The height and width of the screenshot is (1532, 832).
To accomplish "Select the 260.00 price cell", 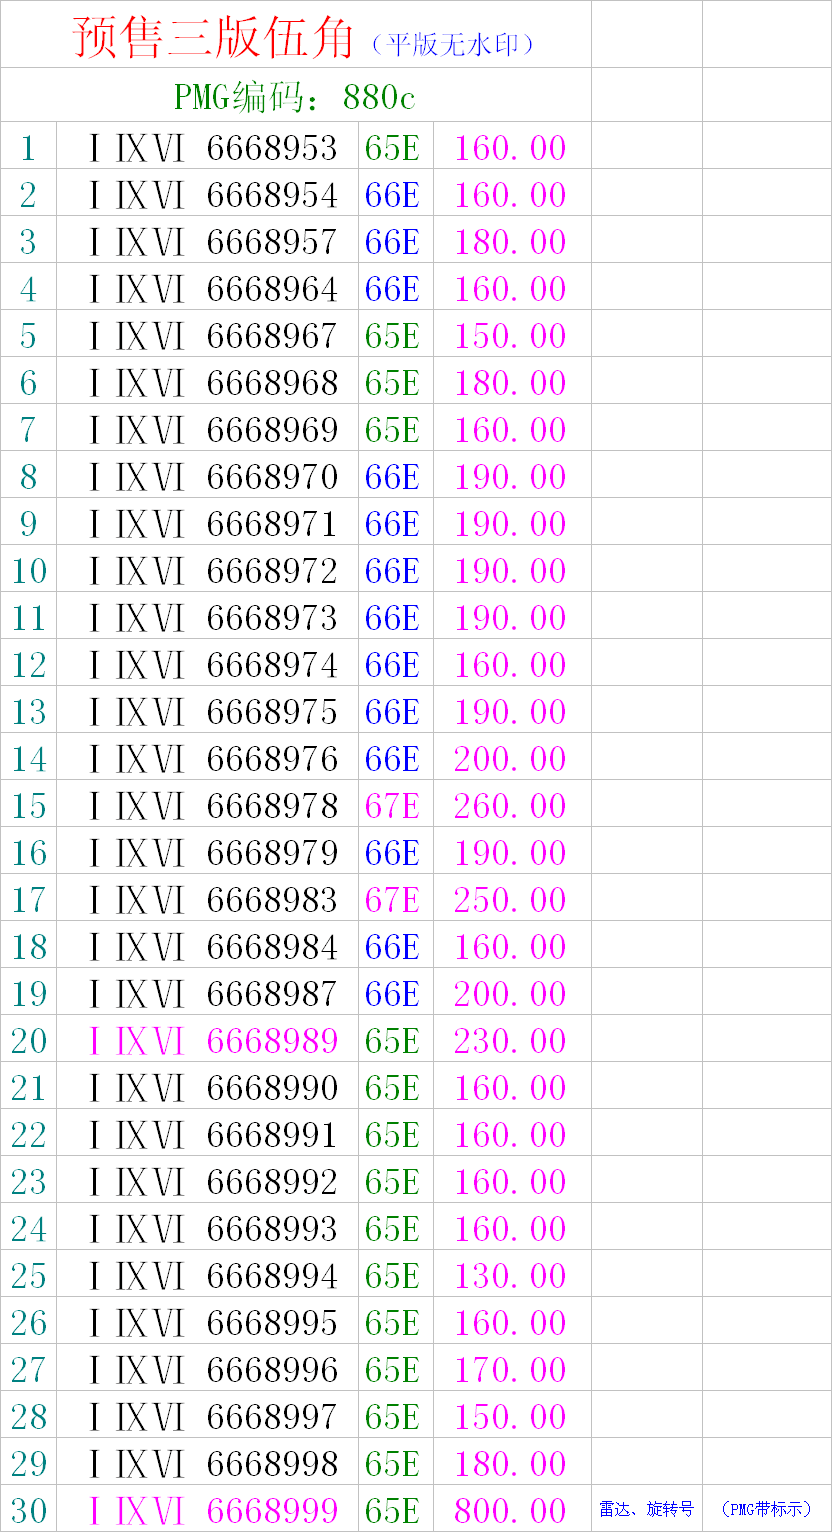I will (x=511, y=806).
